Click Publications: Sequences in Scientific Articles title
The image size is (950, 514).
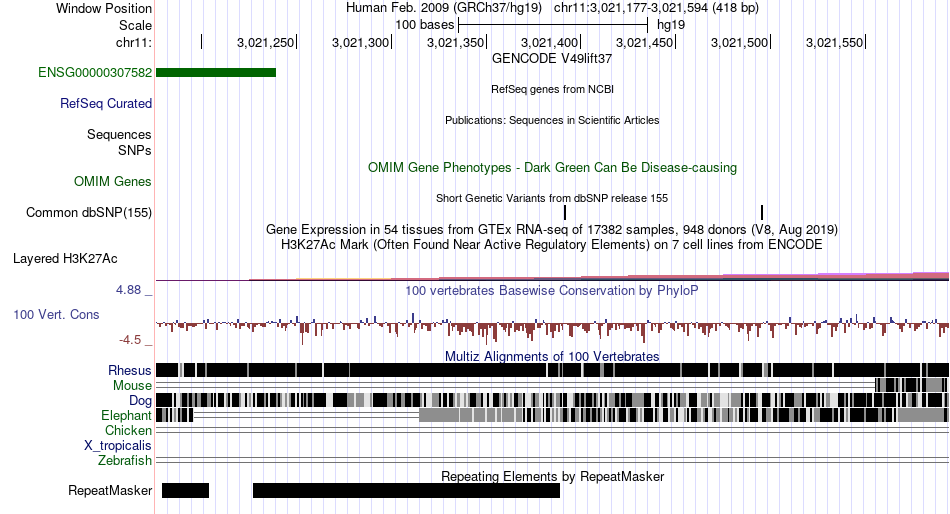tap(552, 120)
